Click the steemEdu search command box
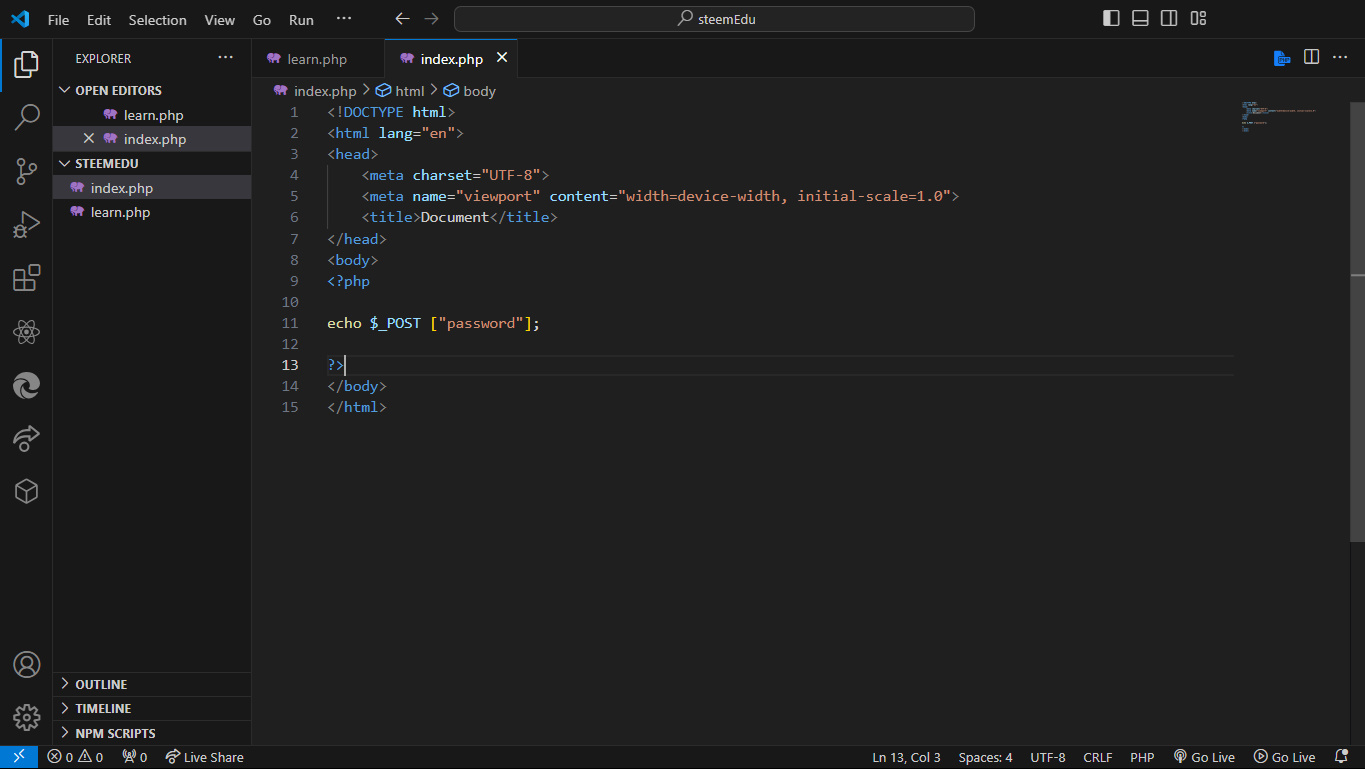 tap(714, 19)
